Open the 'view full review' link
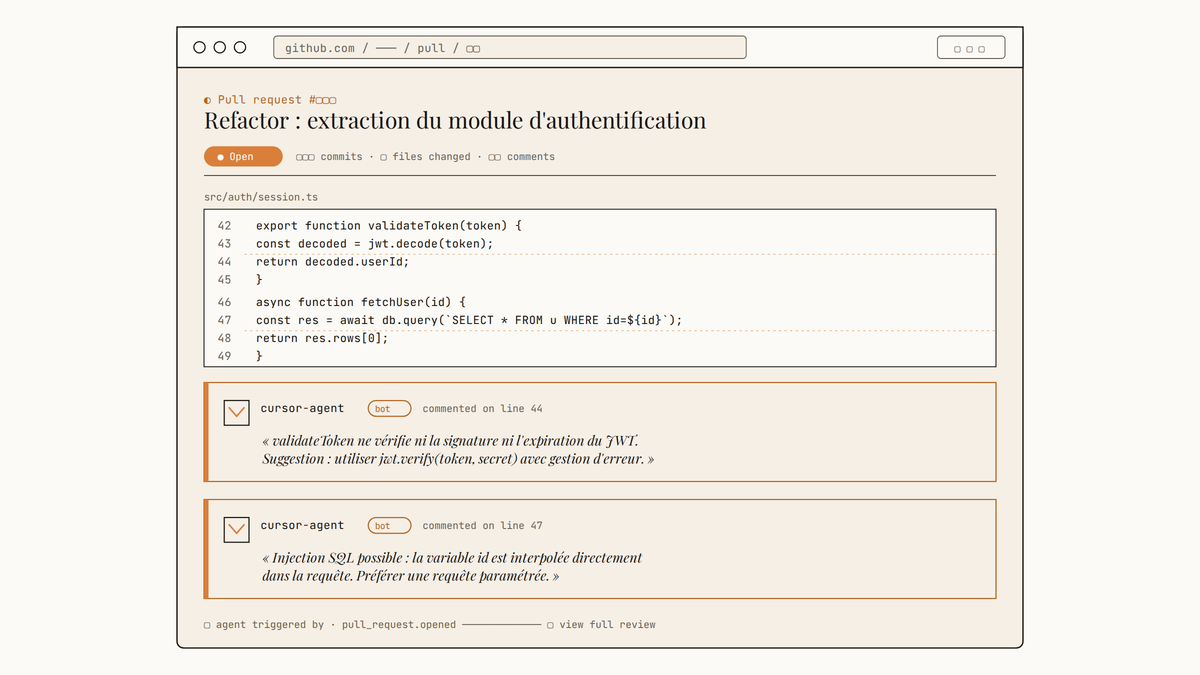Image resolution: width=1200 pixels, height=675 pixels. 608,625
